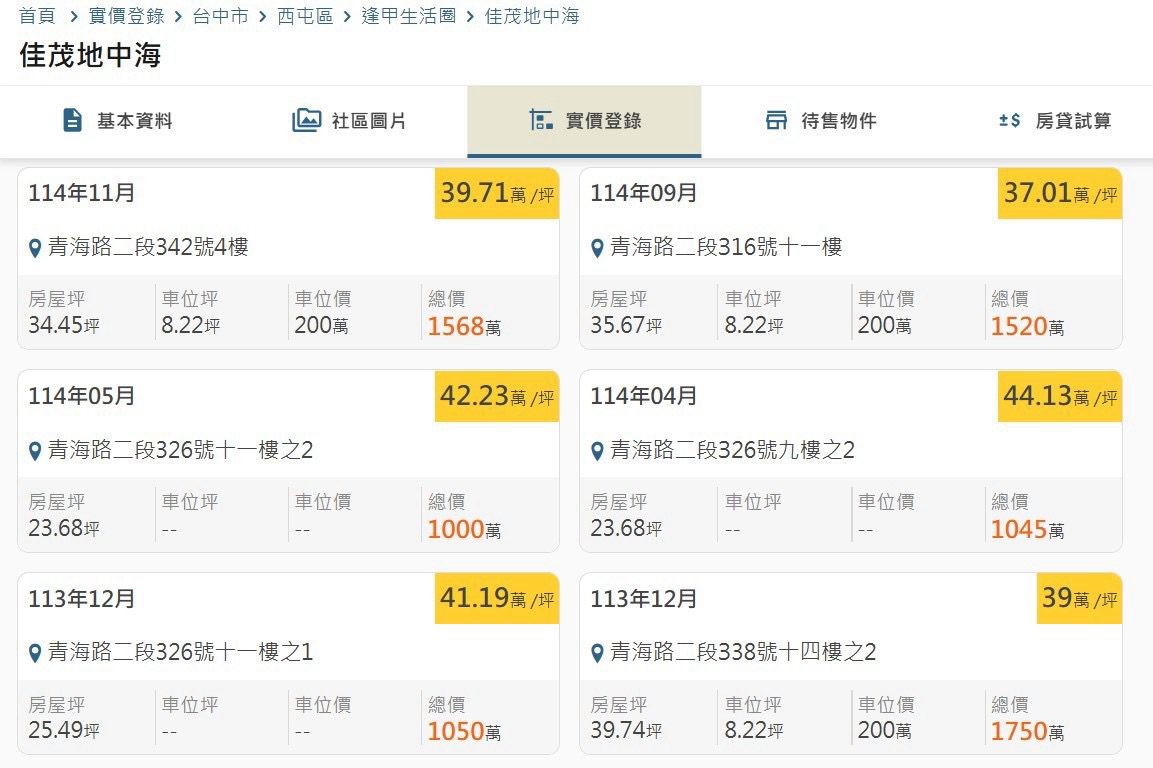Click the 實價登錄 building icon
Screen dimensions: 1153x768
tap(541, 121)
